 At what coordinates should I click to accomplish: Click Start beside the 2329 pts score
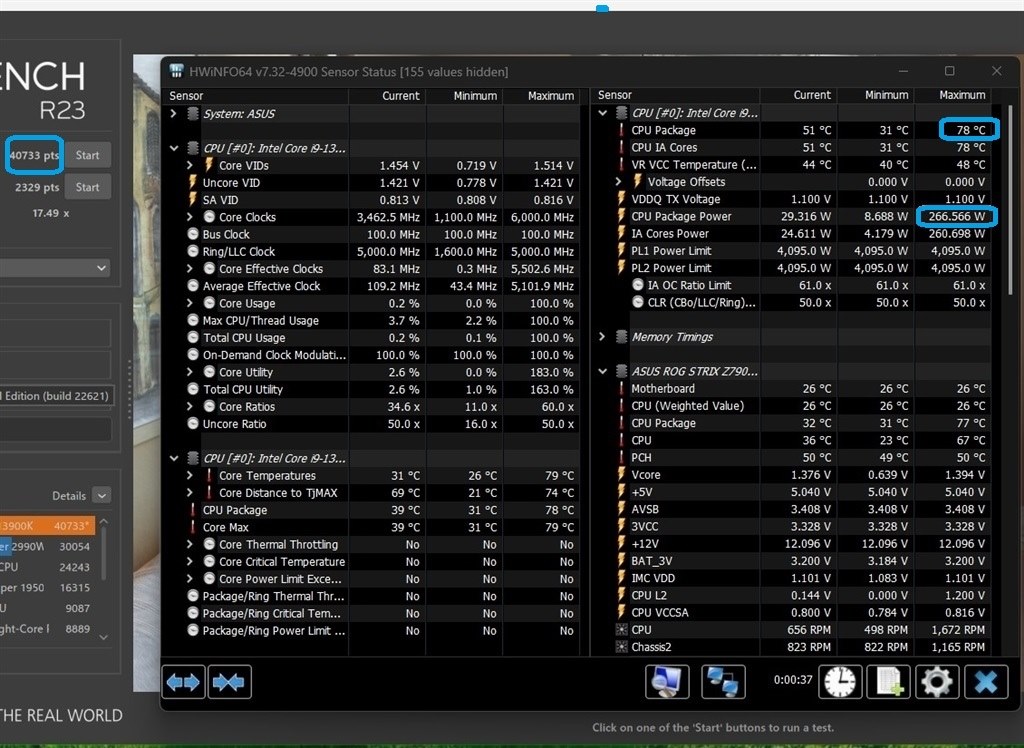click(x=88, y=187)
